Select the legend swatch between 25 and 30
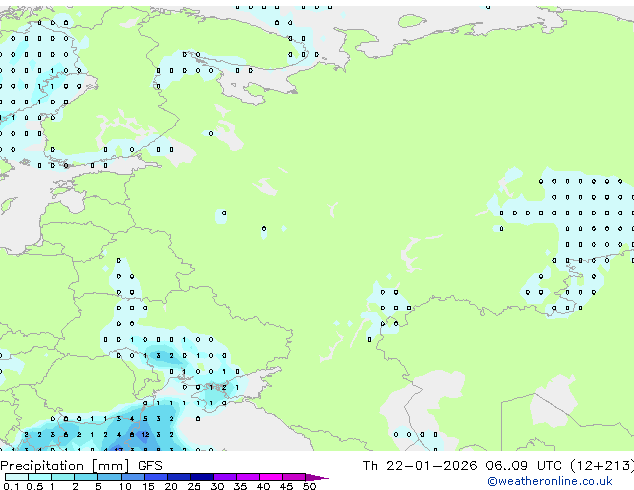 pos(202,477)
